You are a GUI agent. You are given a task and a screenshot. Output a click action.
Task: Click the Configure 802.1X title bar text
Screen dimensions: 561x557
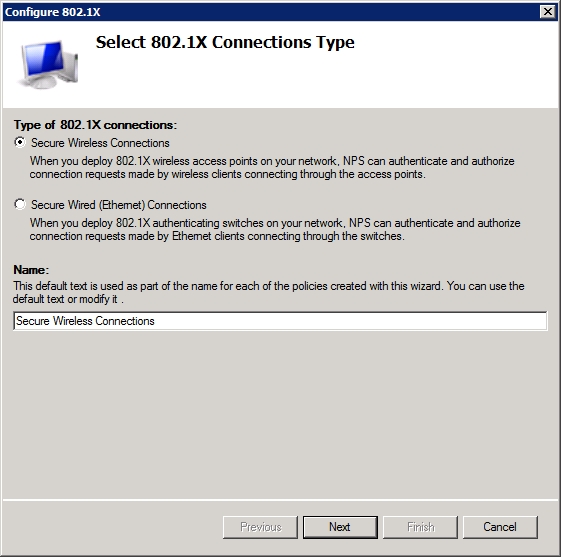click(x=53, y=12)
